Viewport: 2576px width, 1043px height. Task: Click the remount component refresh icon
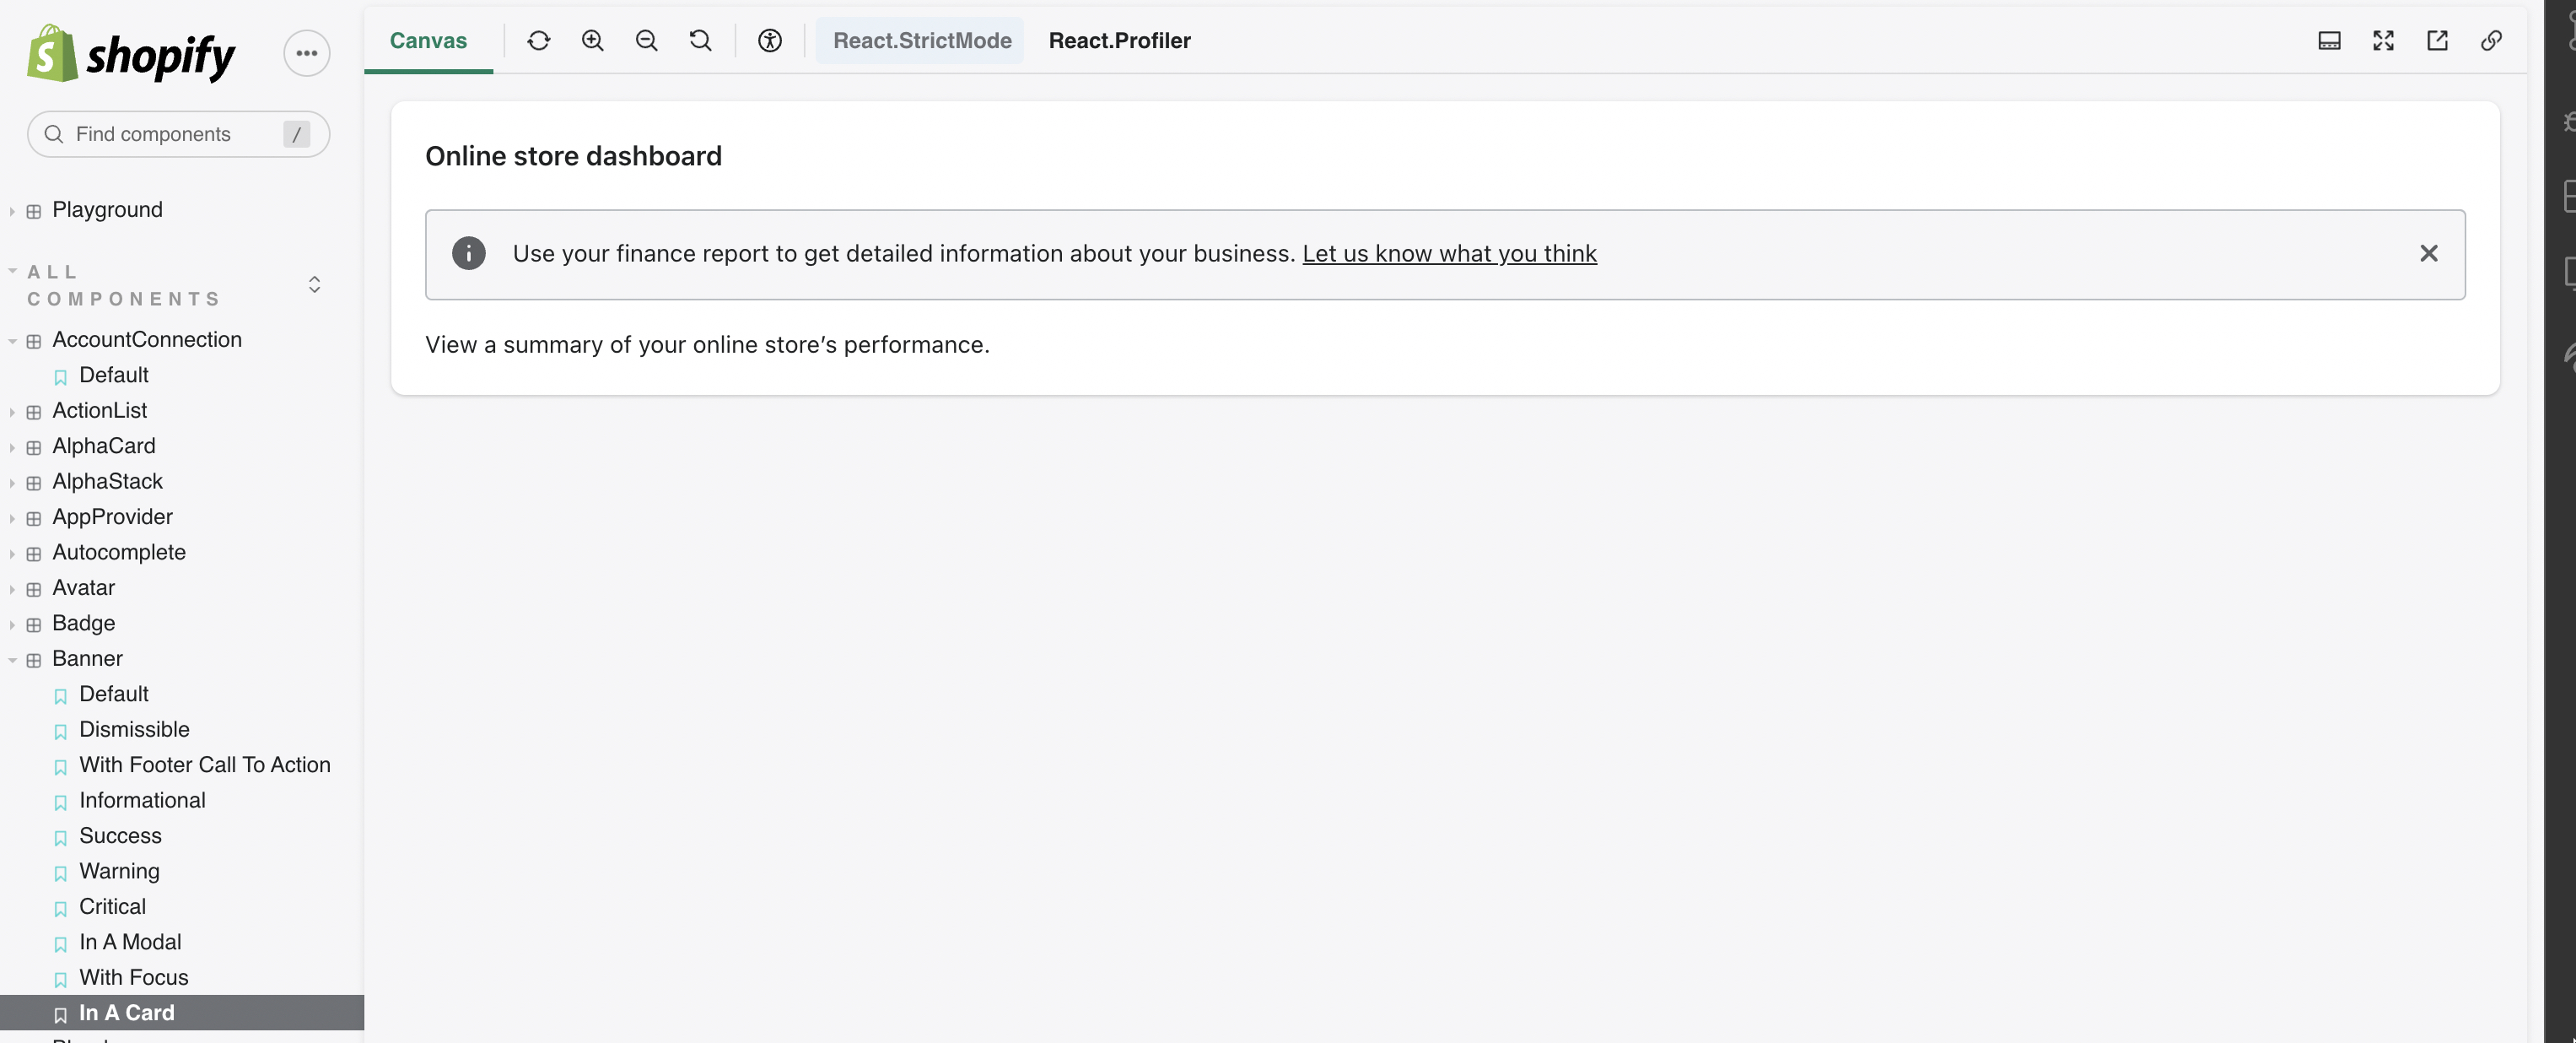click(538, 40)
